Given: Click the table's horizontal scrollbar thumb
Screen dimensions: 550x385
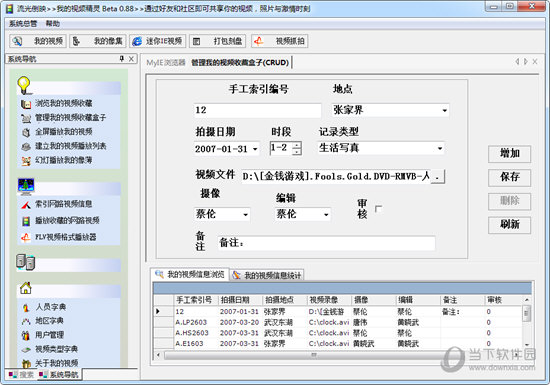Looking at the screenshot, I should [314, 356].
